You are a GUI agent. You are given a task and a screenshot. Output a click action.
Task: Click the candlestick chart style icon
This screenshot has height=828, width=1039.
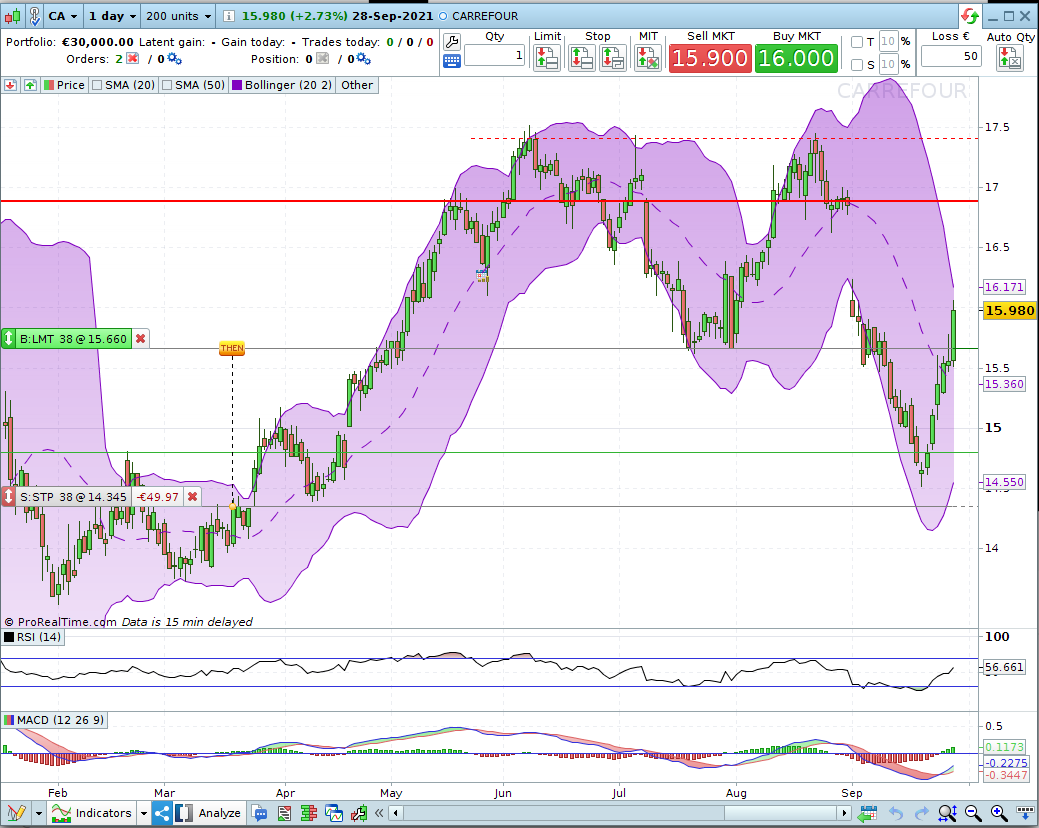pyautogui.click(x=13, y=16)
